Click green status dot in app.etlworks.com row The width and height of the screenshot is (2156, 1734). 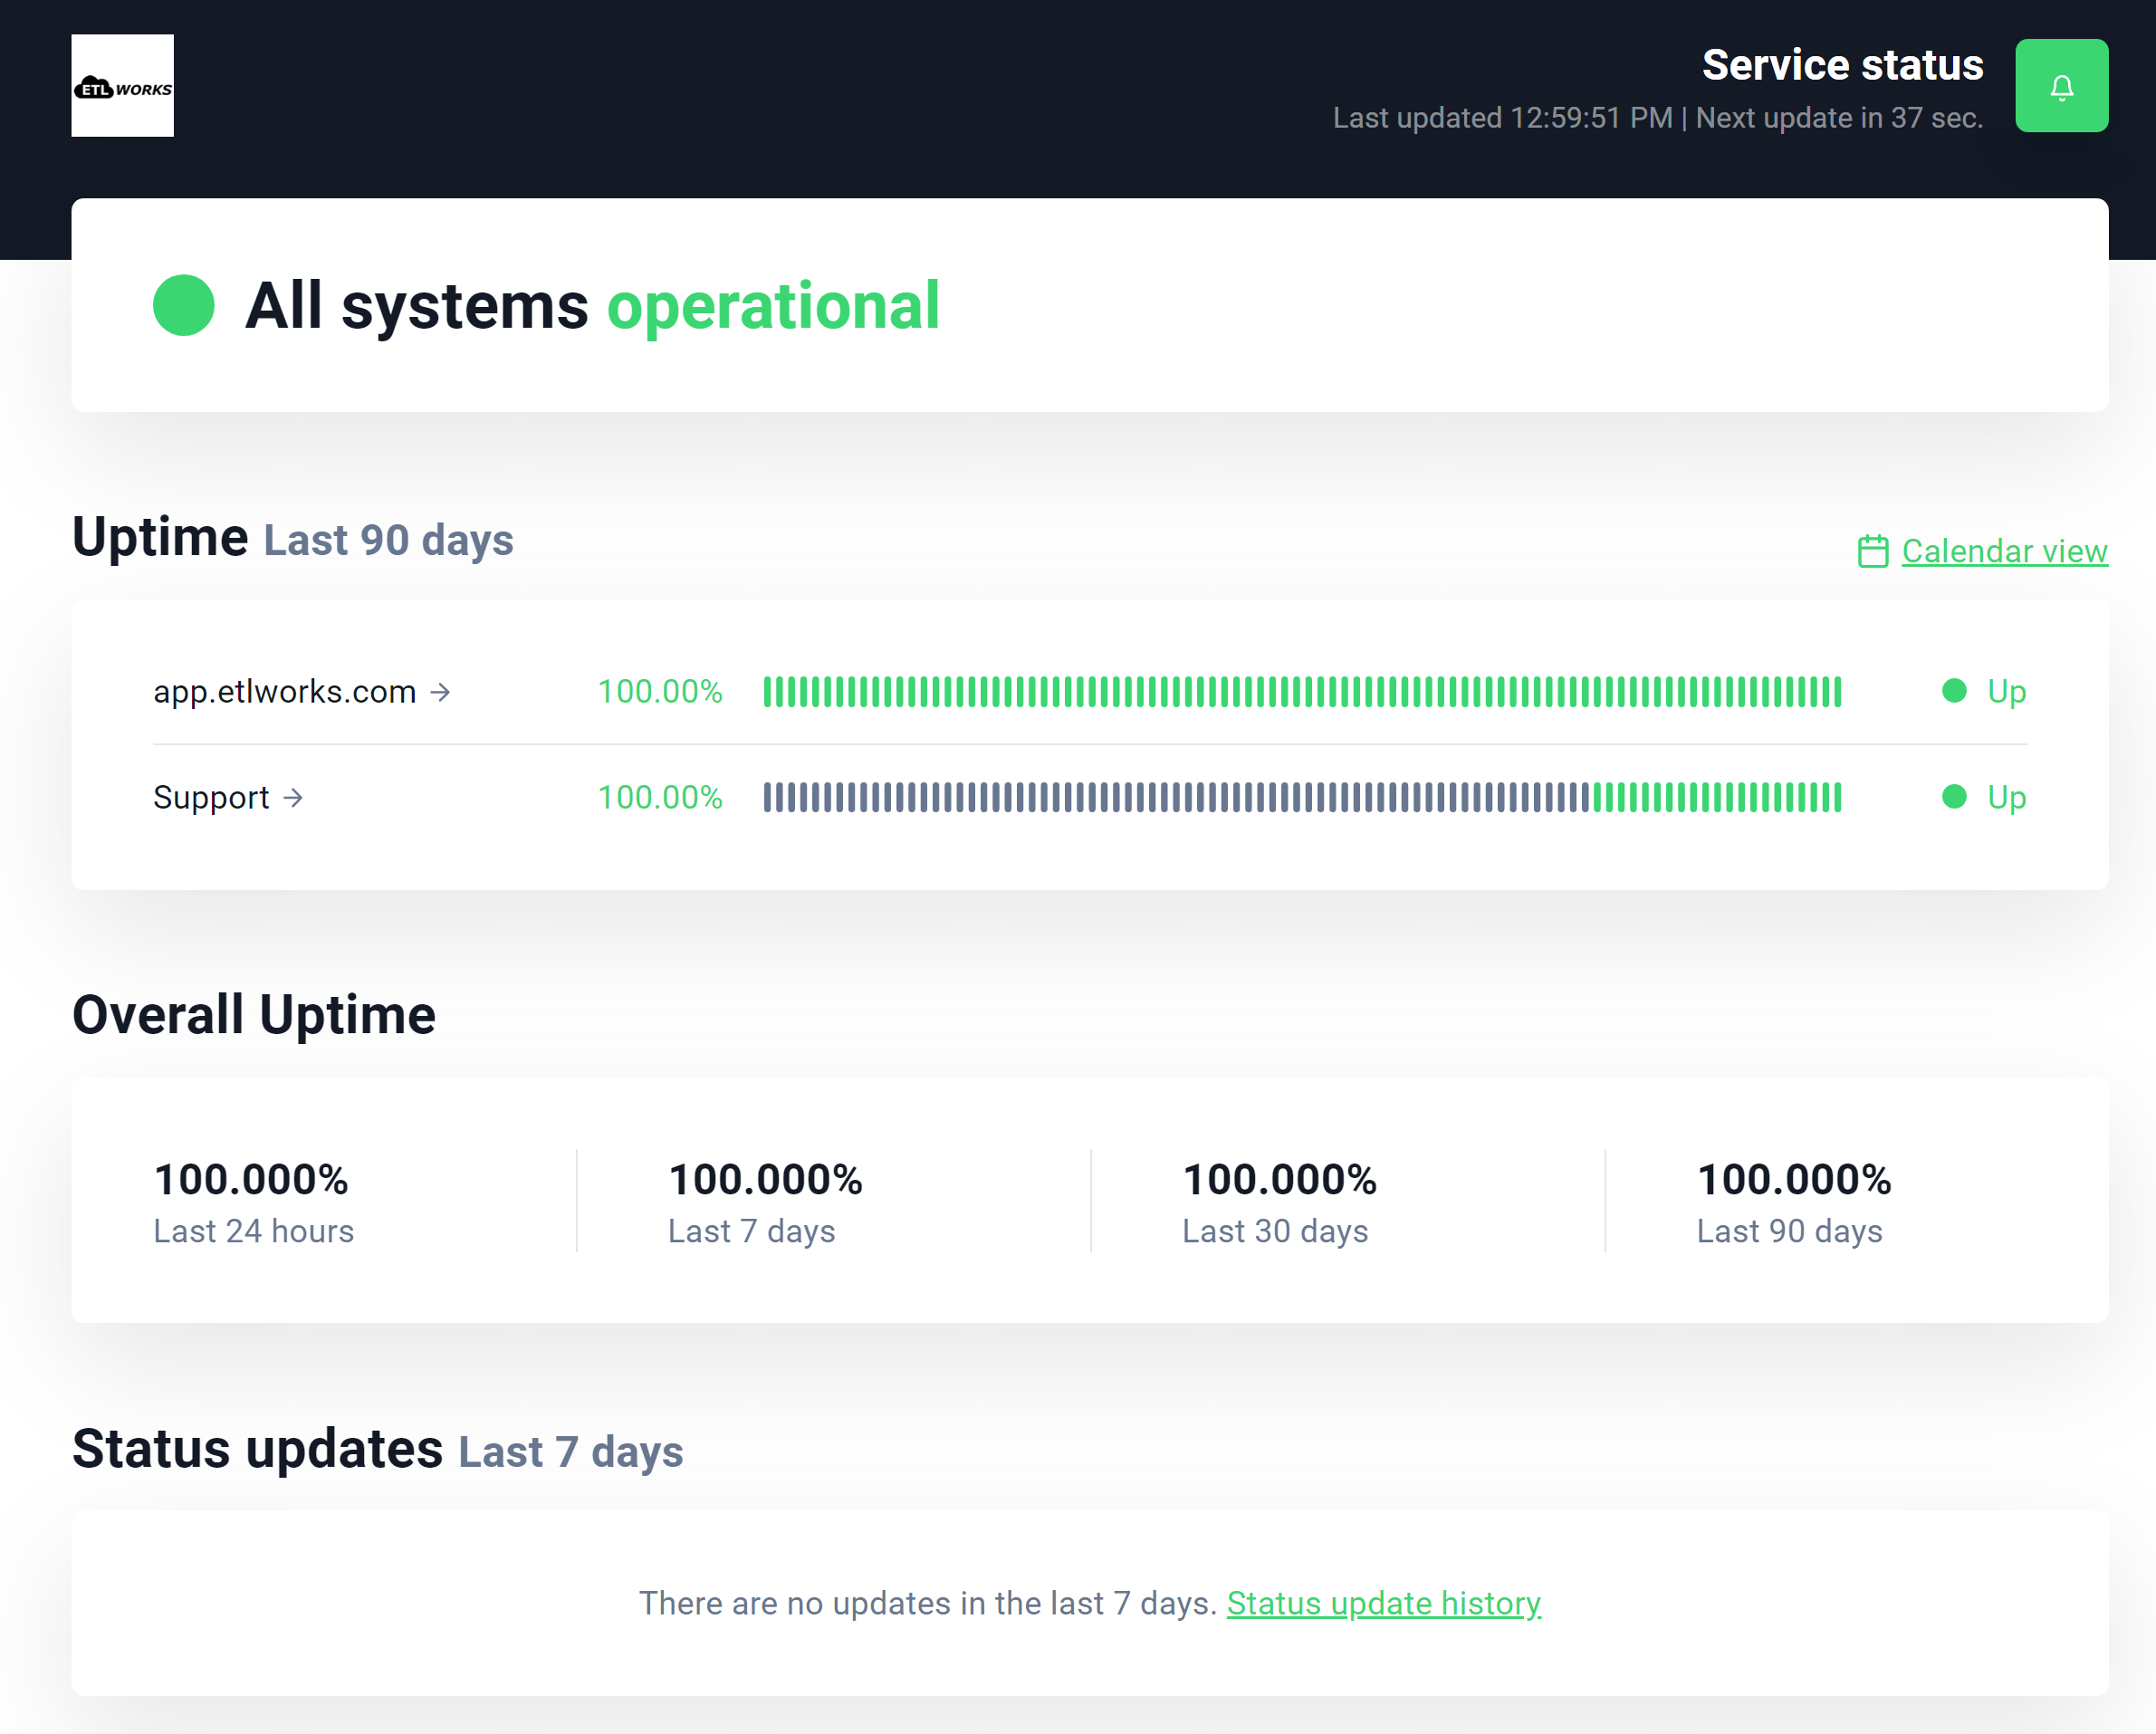[x=1954, y=691]
